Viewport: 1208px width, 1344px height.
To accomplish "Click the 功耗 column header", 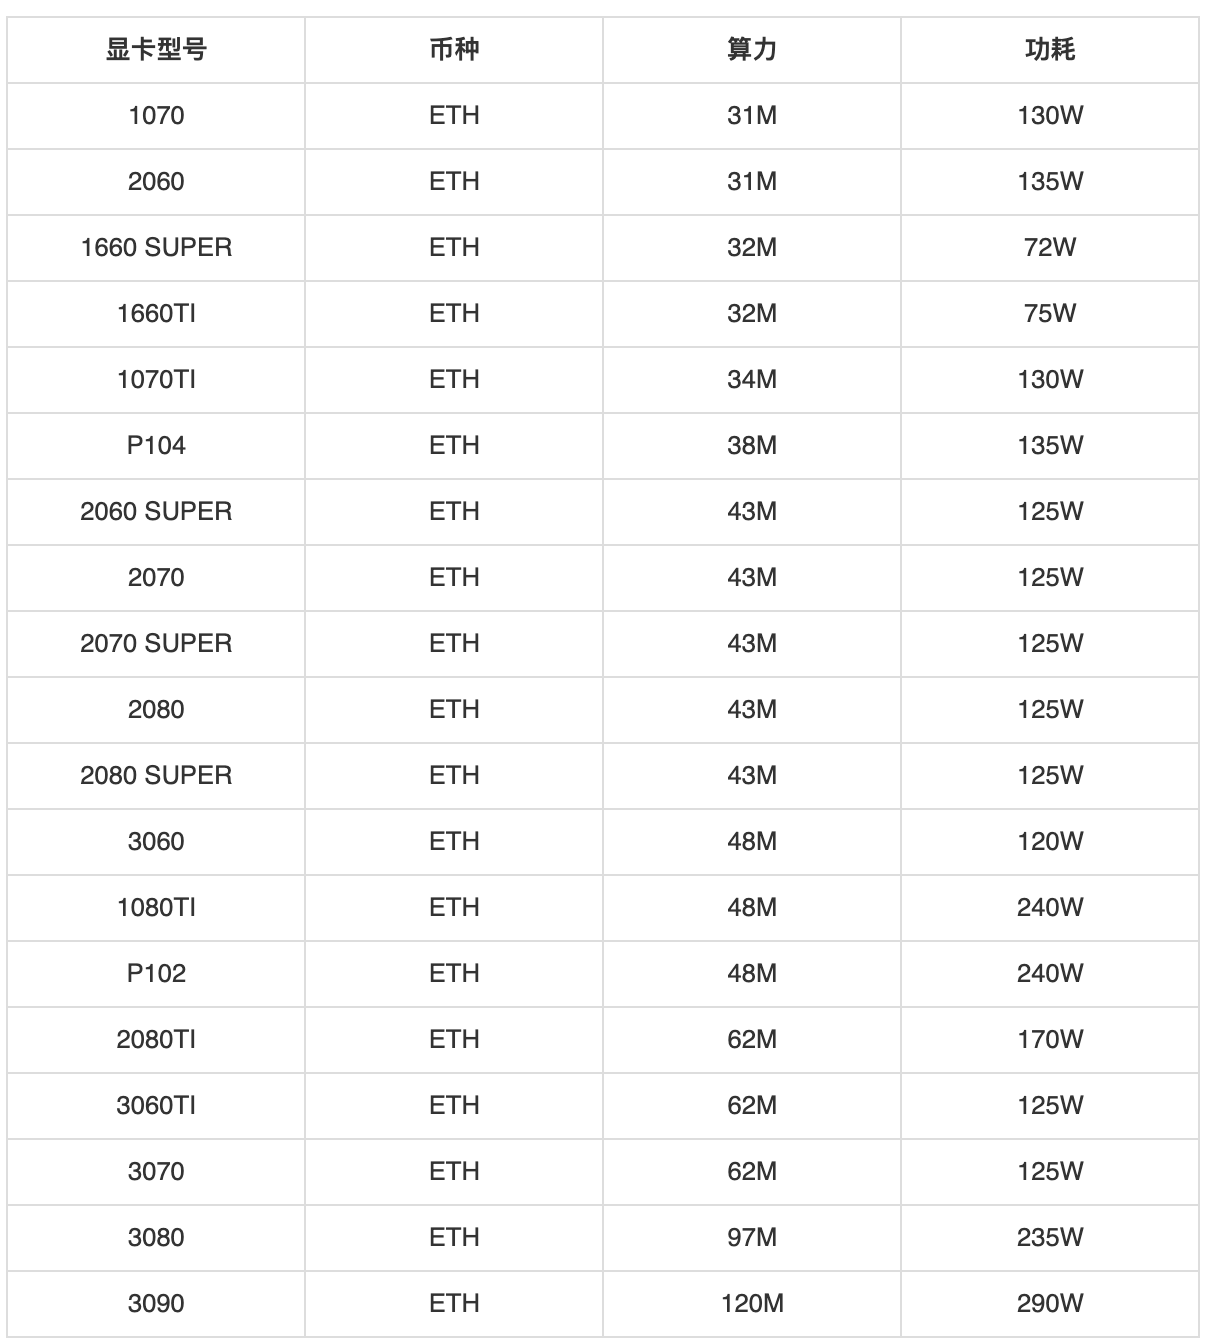I will pyautogui.click(x=1050, y=49).
